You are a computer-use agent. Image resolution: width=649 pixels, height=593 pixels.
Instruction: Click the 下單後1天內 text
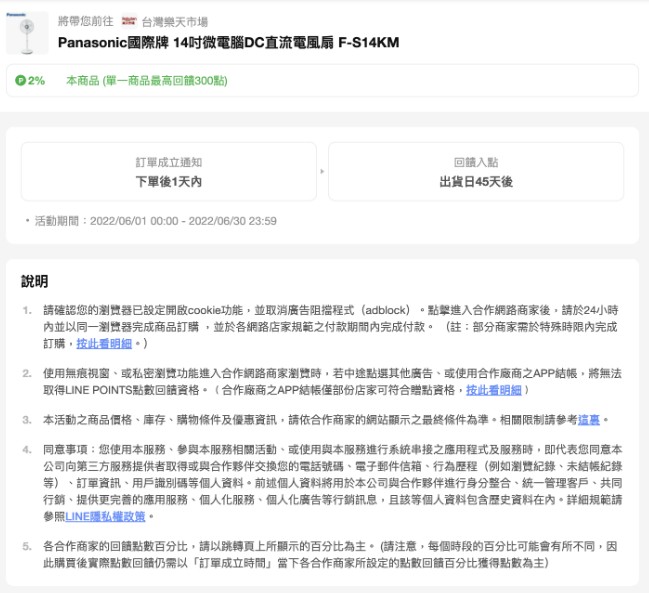(169, 182)
